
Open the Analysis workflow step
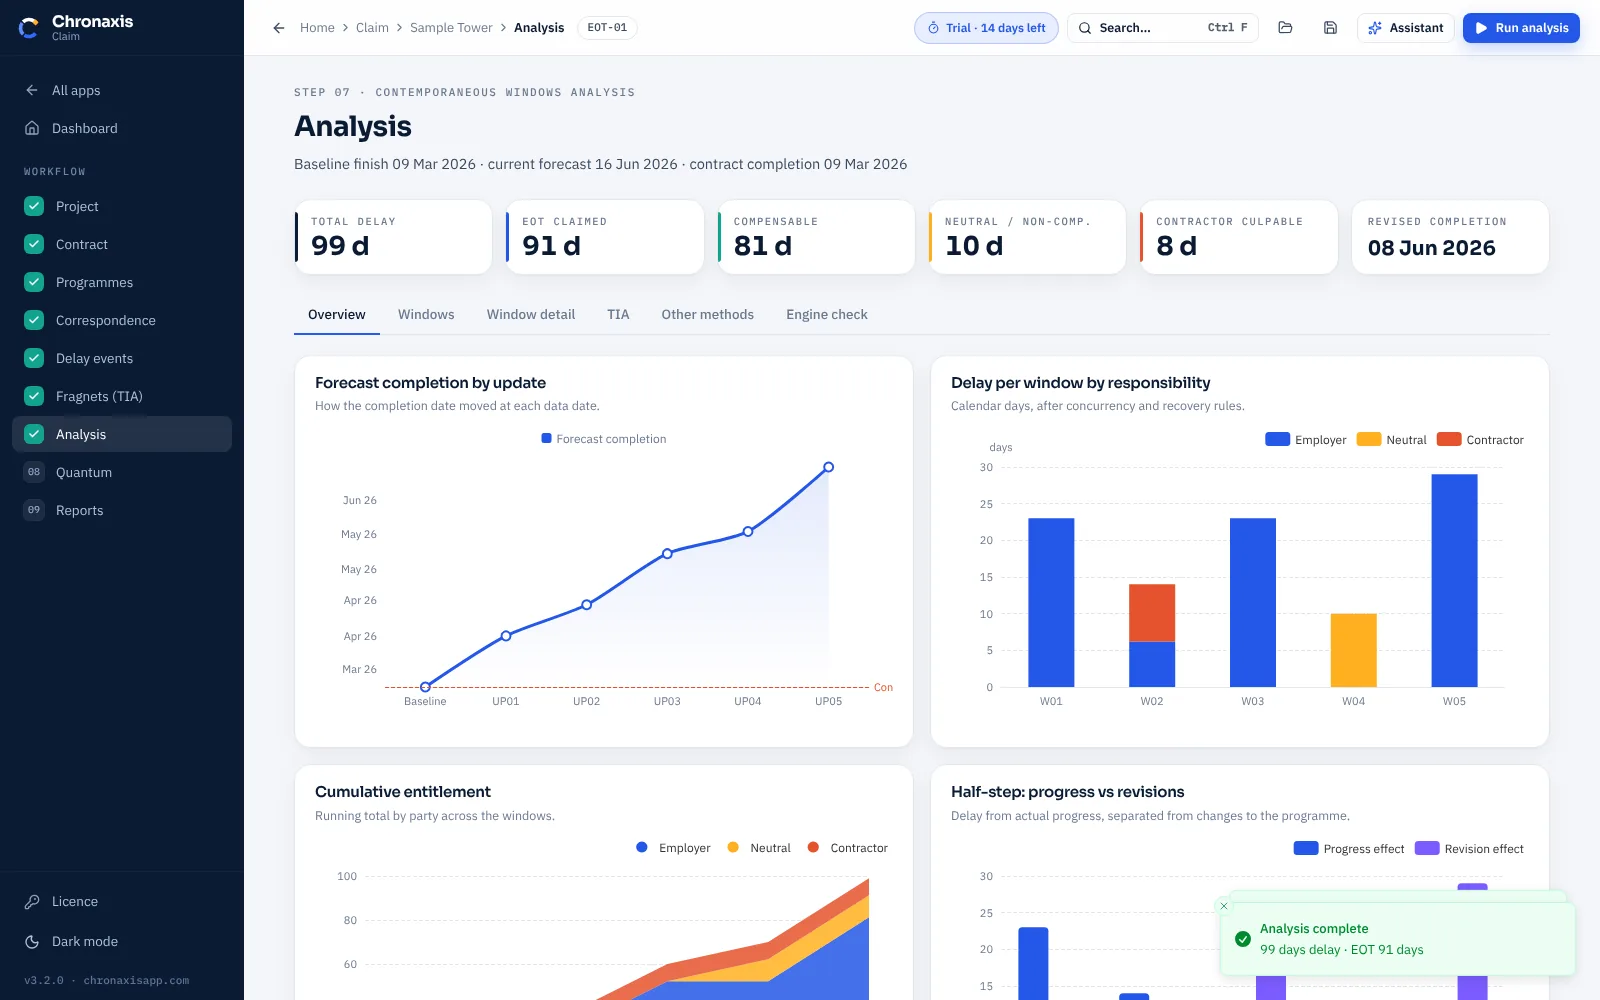point(122,434)
